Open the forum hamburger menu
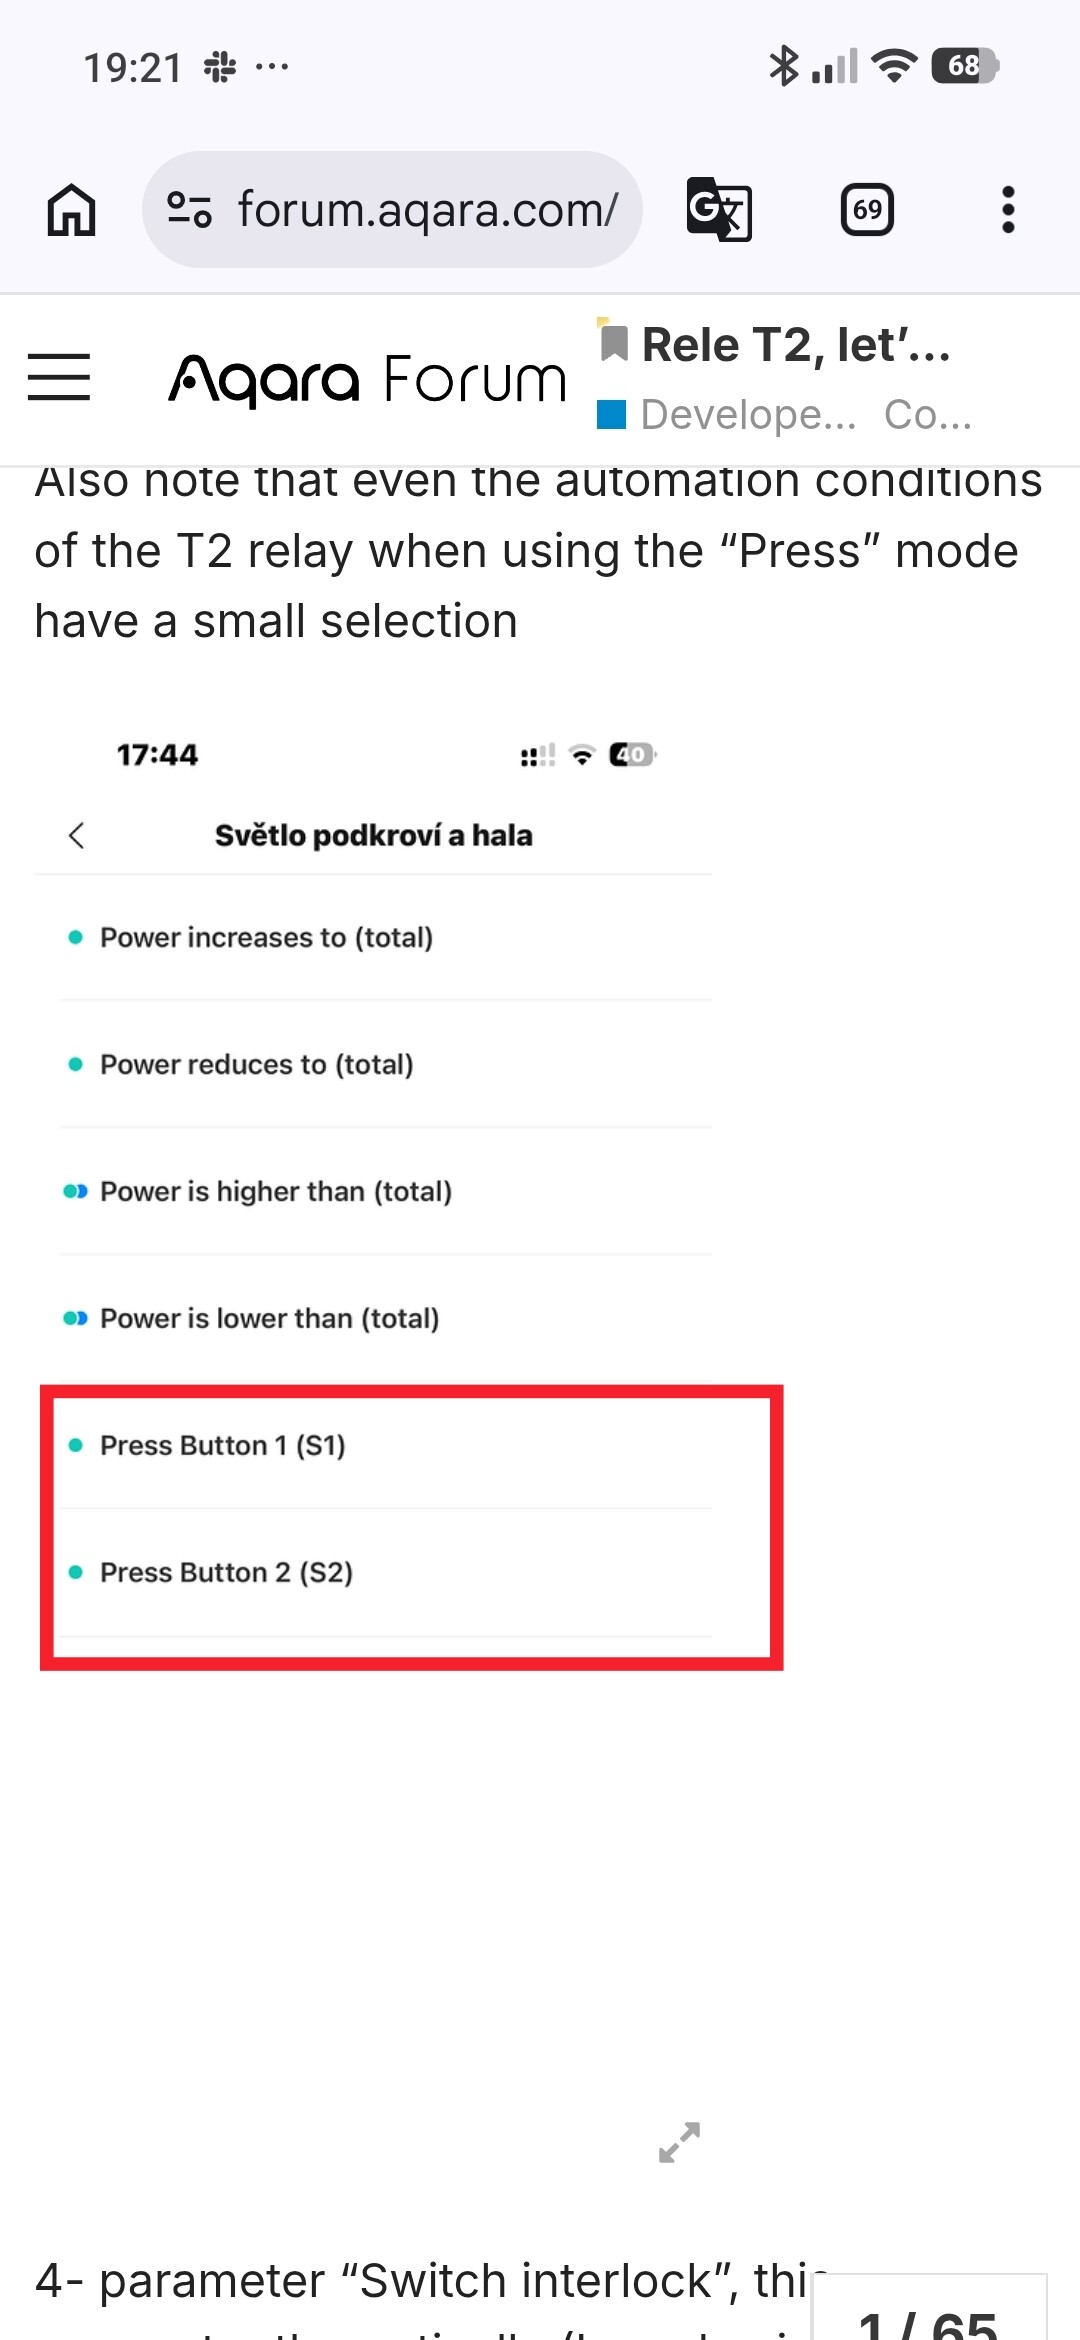Screen dimensions: 1080x2340 (59, 378)
